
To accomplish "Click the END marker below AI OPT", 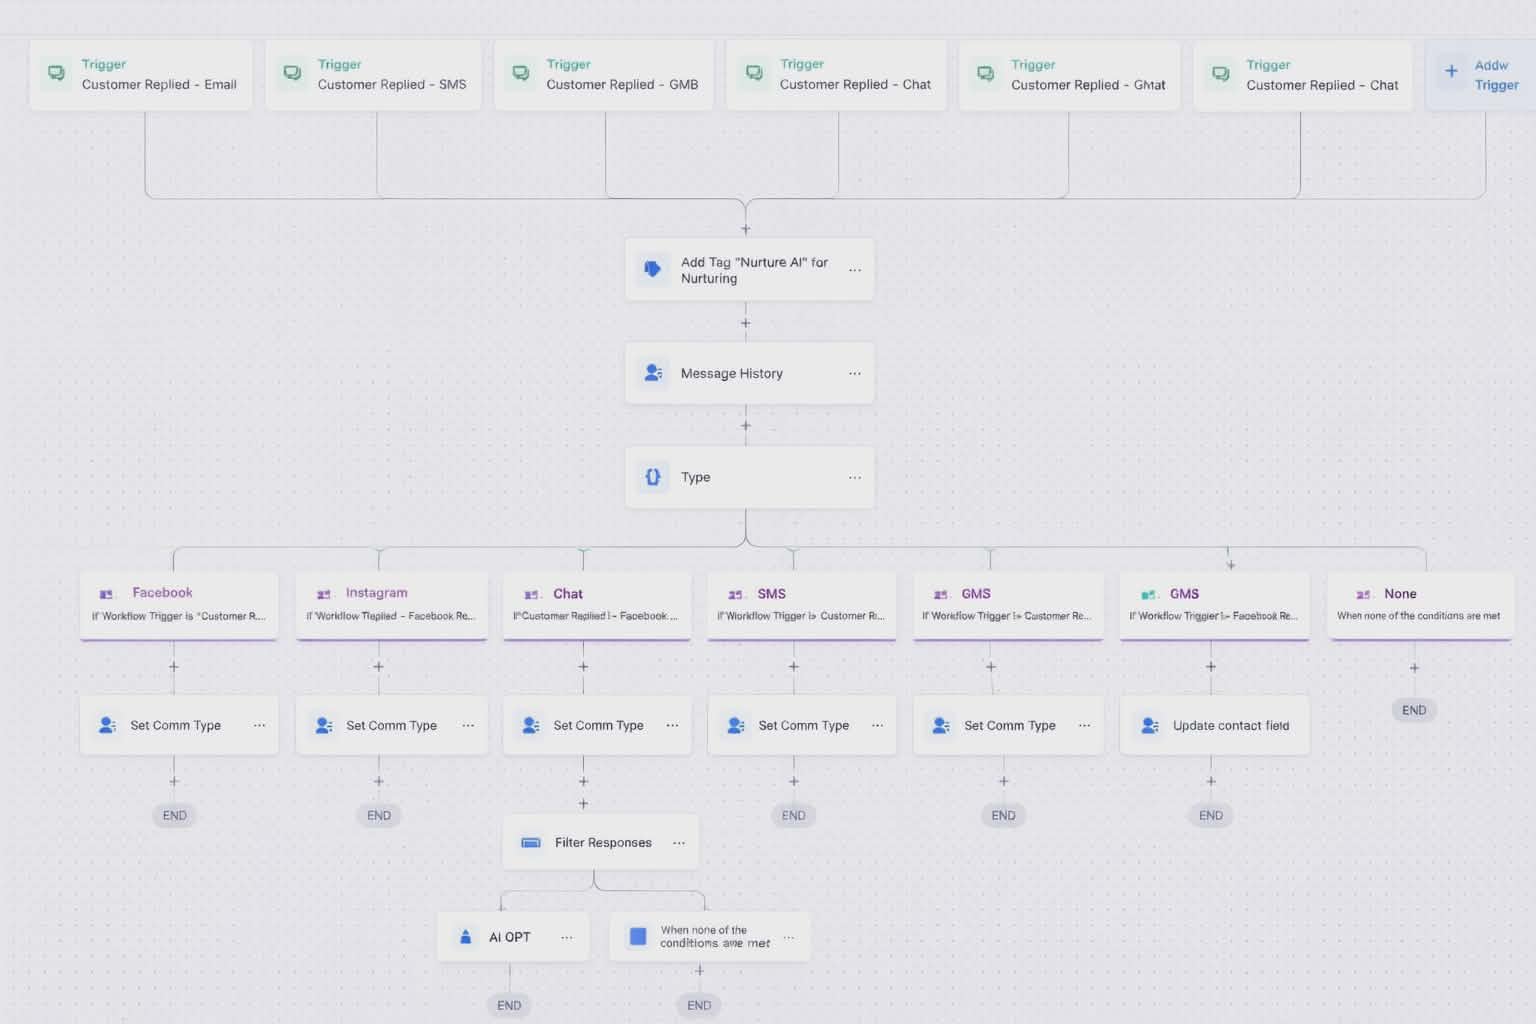I will tap(509, 1005).
